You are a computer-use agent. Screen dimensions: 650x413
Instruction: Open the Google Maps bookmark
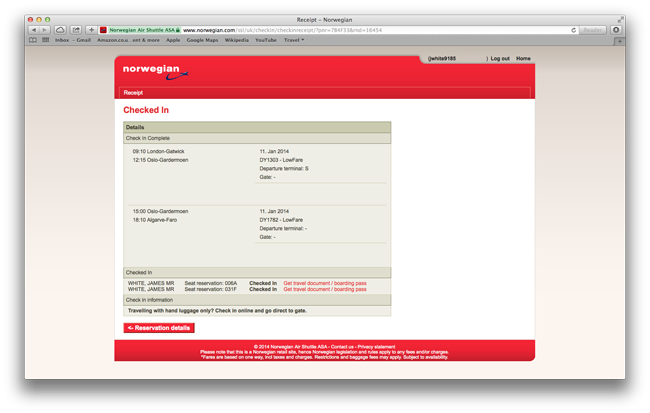tap(202, 40)
